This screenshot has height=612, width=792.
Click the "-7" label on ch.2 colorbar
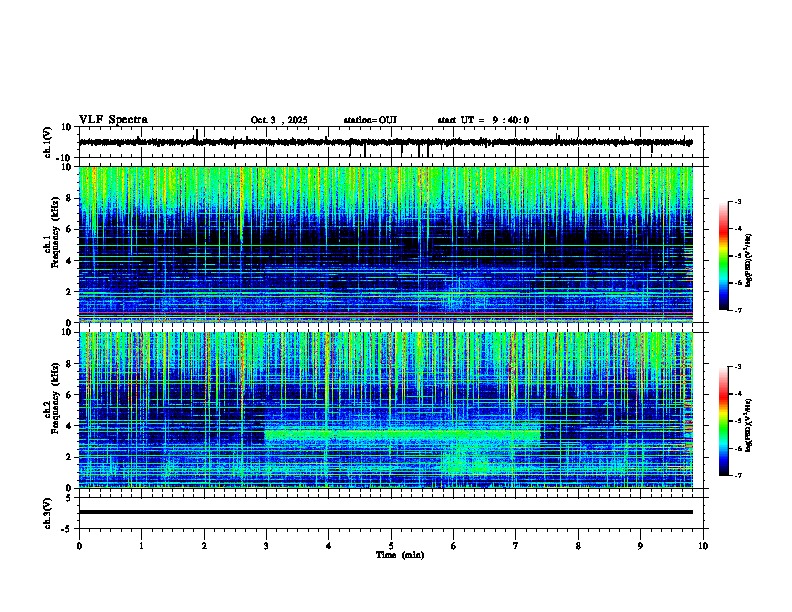pyautogui.click(x=737, y=475)
